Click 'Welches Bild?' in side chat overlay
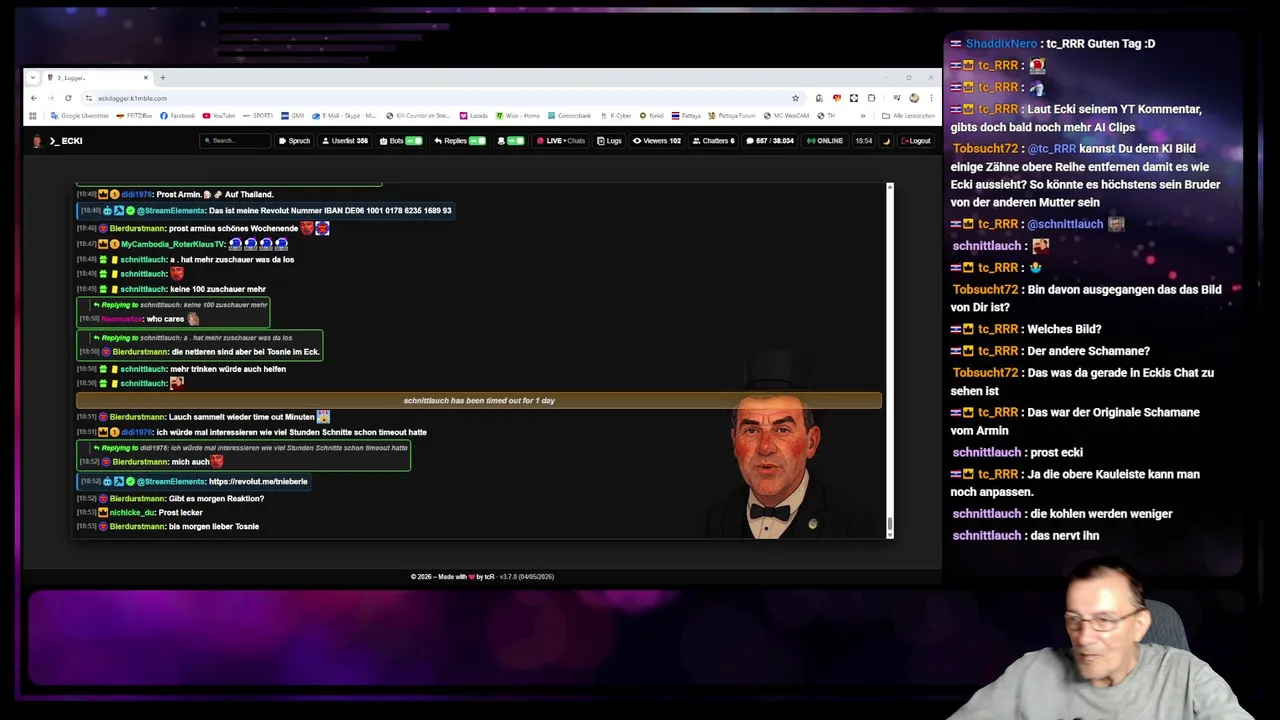The image size is (1280, 720). coord(1064,329)
